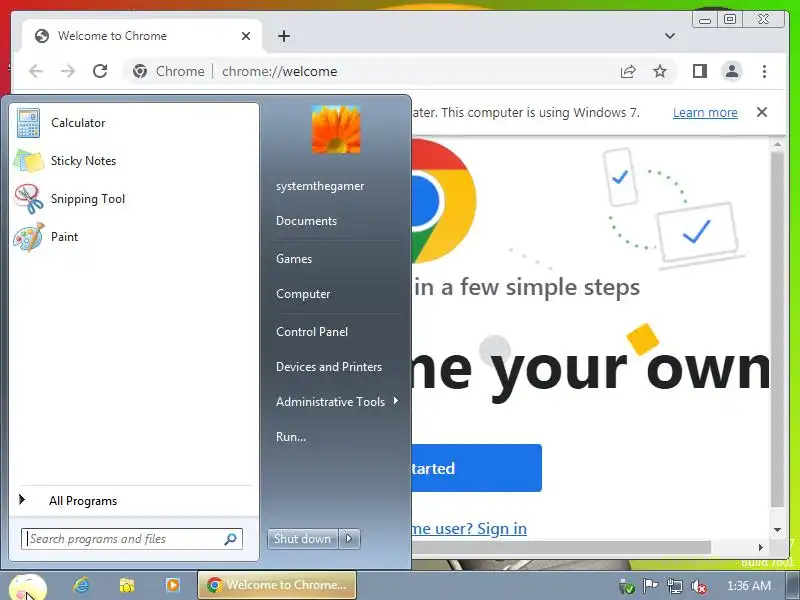Click Safely Remove Hardware tray icon
Screen dimensions: 800x600
pyautogui.click(x=626, y=586)
